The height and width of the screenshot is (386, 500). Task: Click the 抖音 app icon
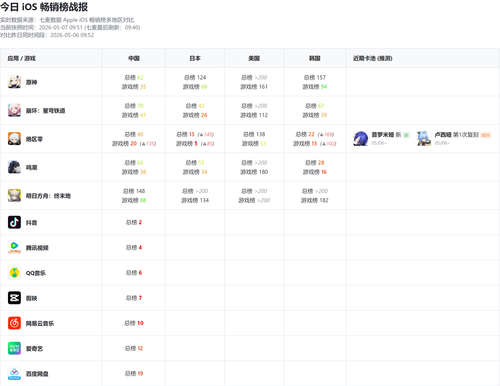[x=14, y=222]
